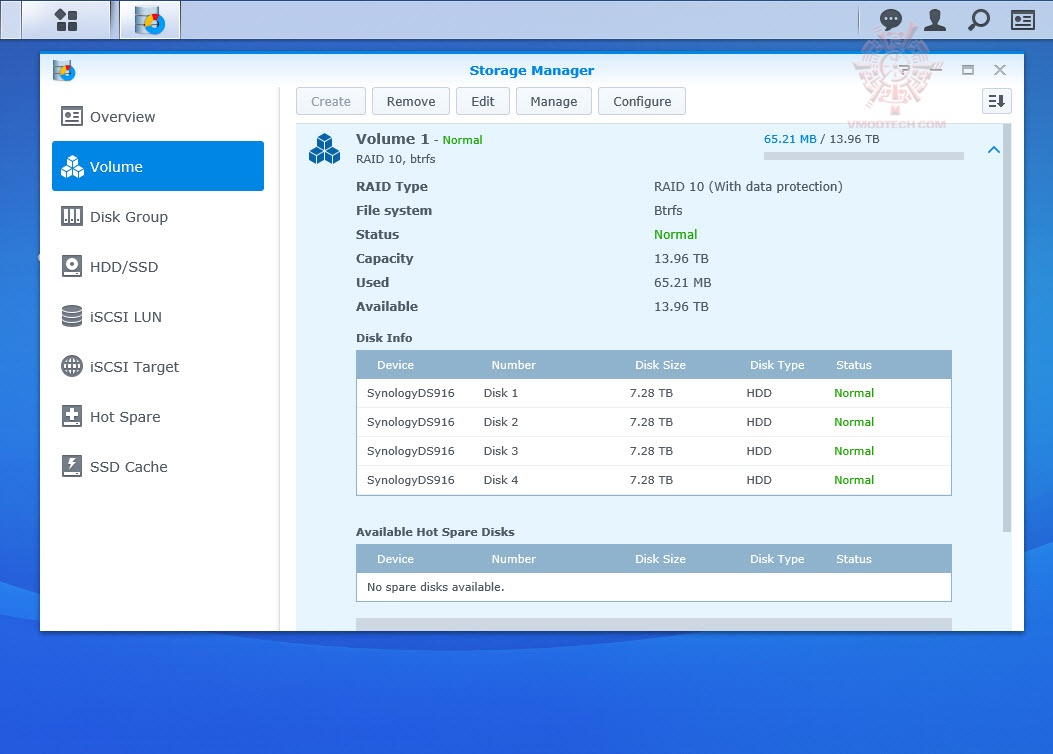Click the Device header in Hot Spare table
Screen dimensions: 1053x754
pos(396,559)
